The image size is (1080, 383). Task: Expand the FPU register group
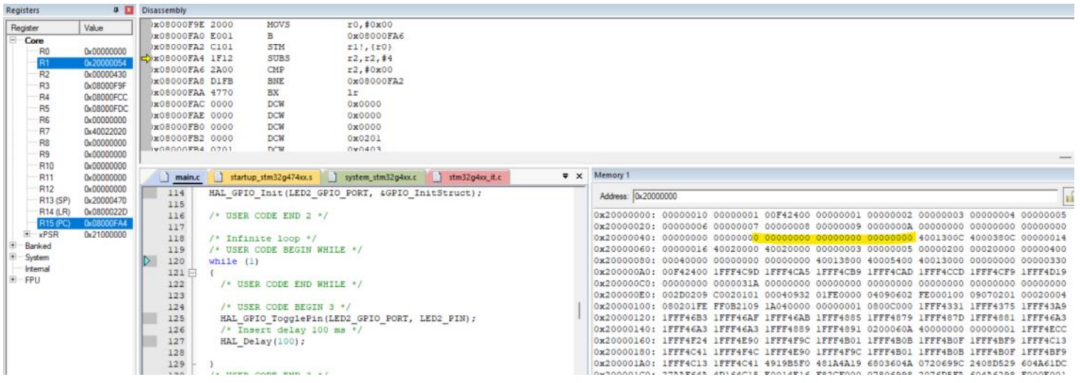pyautogui.click(x=13, y=280)
